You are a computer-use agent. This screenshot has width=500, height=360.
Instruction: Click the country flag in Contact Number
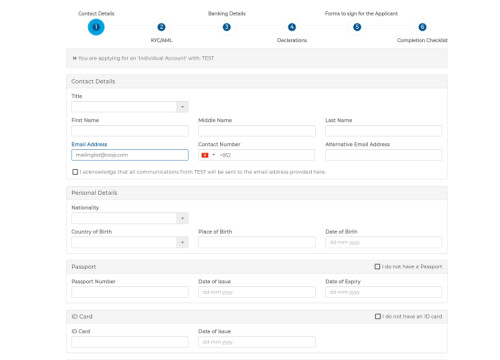click(205, 155)
